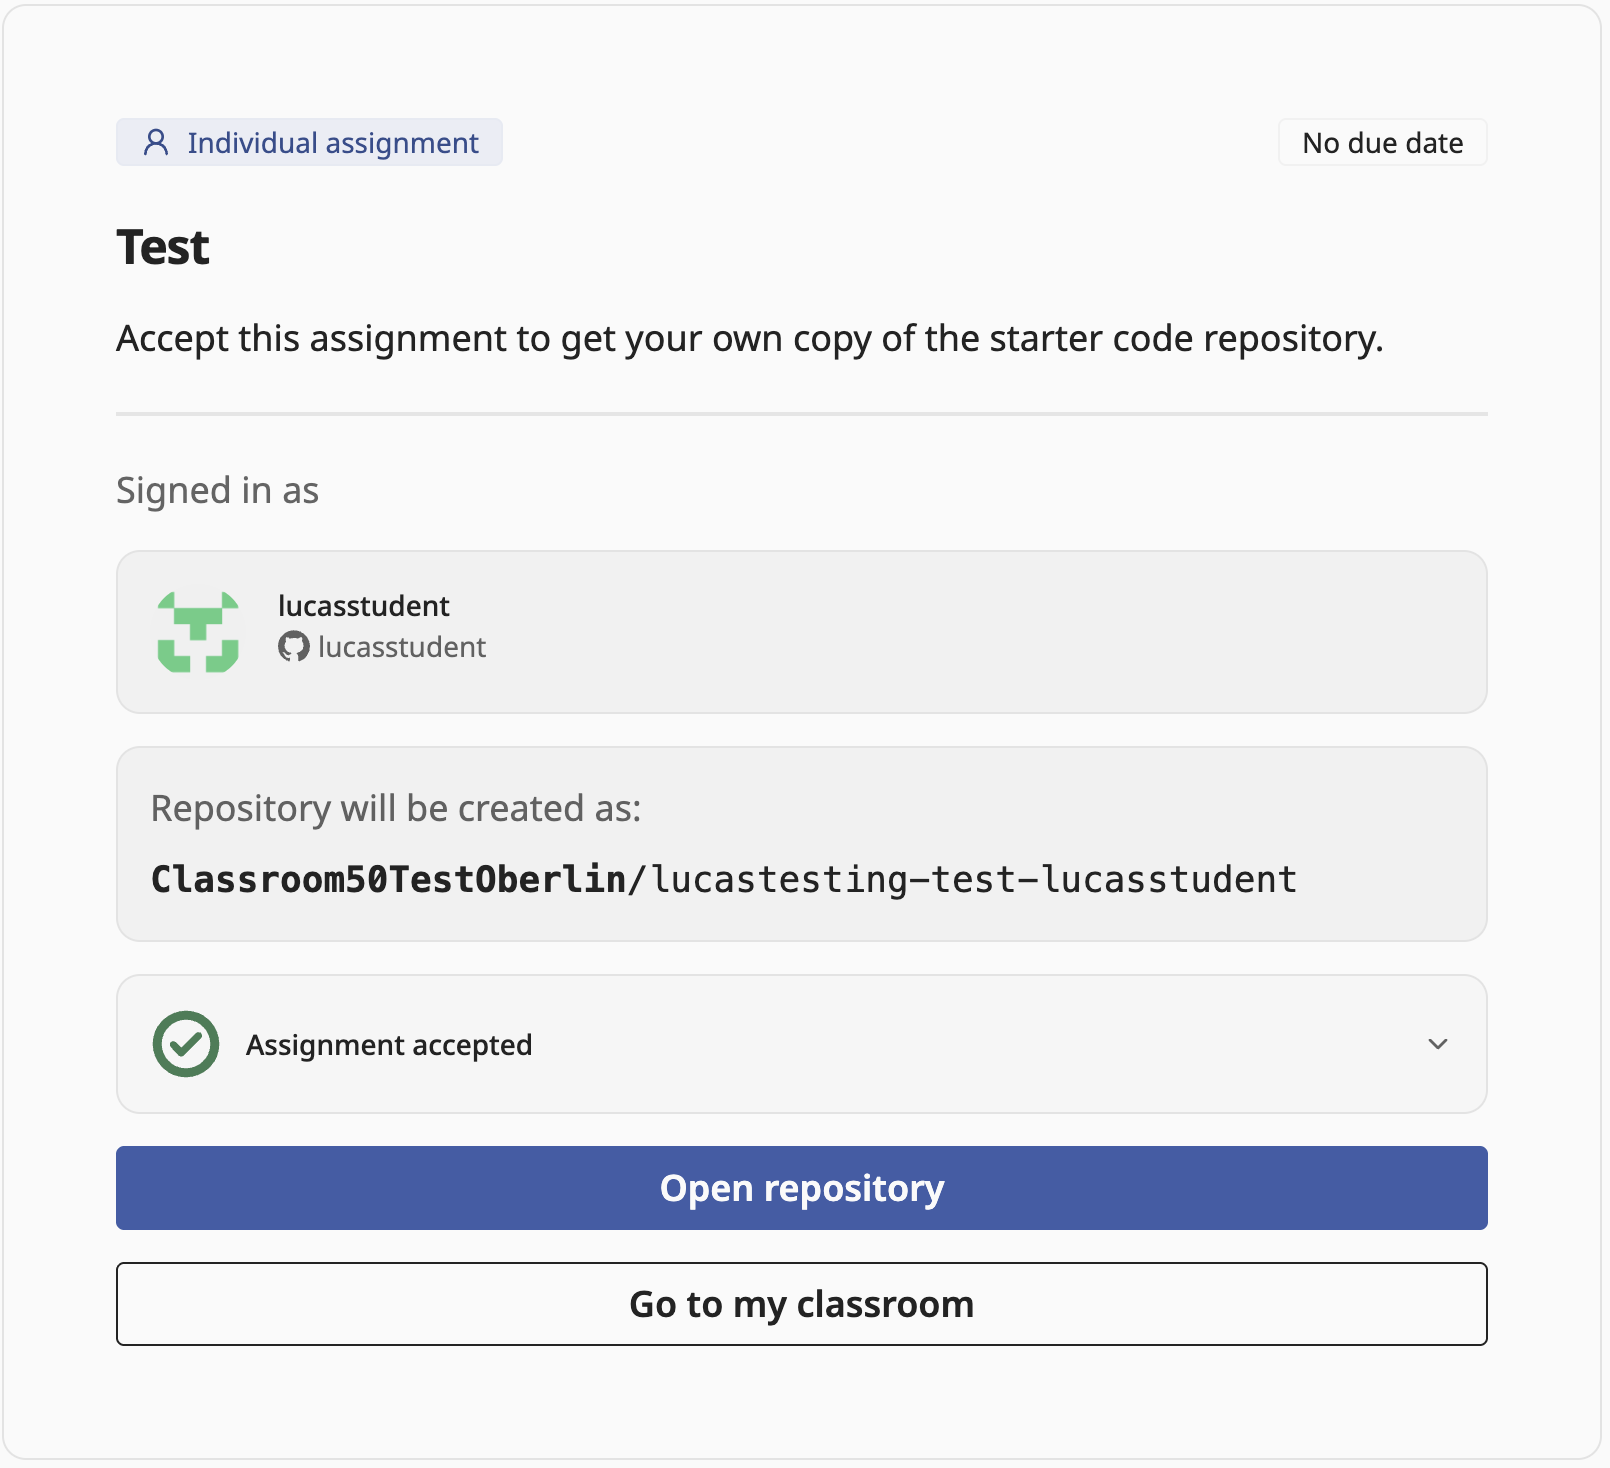This screenshot has height=1468, width=1610.
Task: Expand the Assignment accepted chevron
Action: pos(1438,1044)
